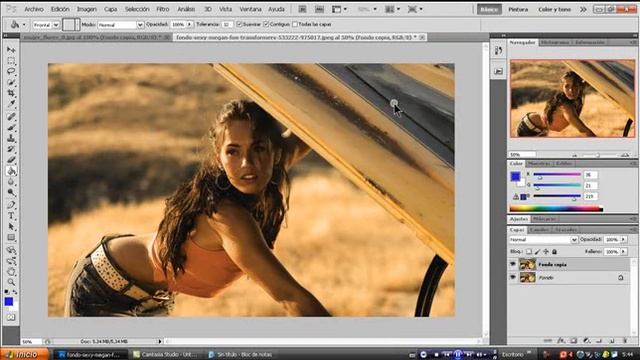Select the Clone Stamp tool

[11, 138]
